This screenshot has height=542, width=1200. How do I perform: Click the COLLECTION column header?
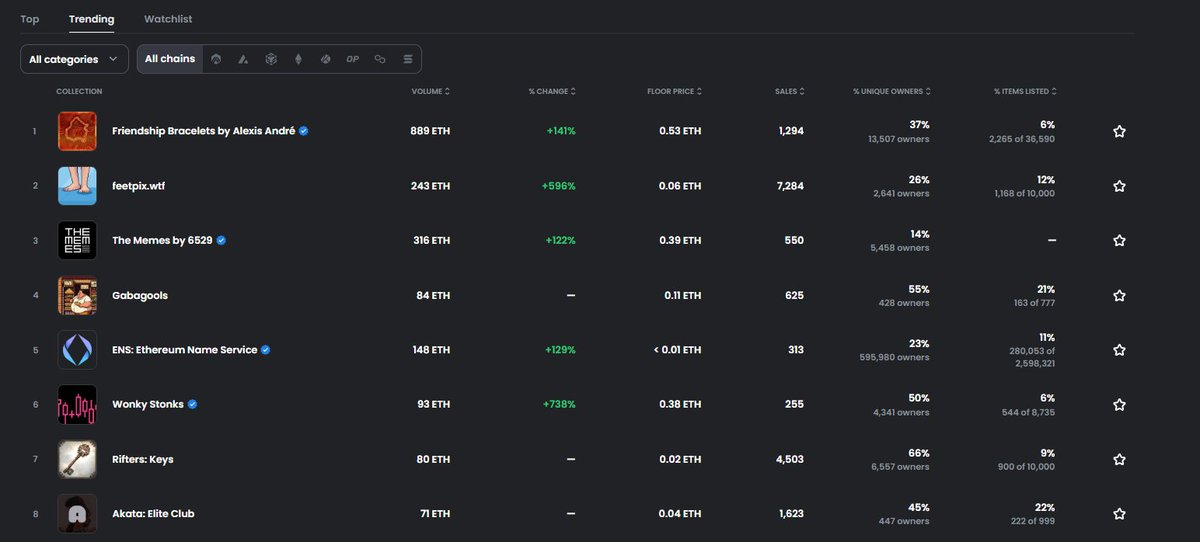[79, 91]
